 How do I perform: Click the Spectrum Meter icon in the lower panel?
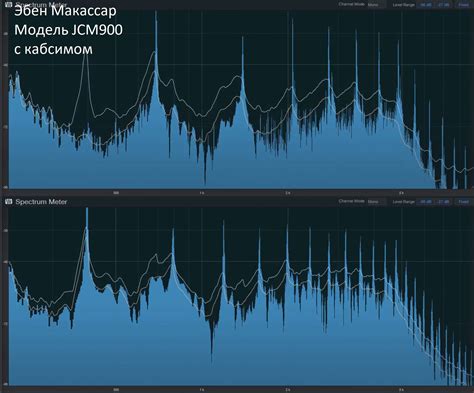point(9,201)
